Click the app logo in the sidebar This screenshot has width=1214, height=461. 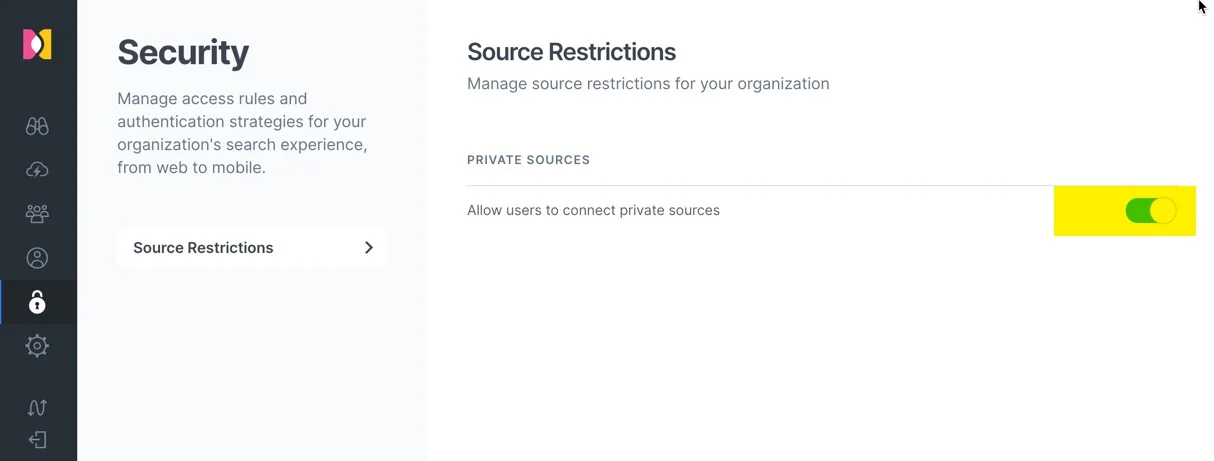(x=37, y=44)
